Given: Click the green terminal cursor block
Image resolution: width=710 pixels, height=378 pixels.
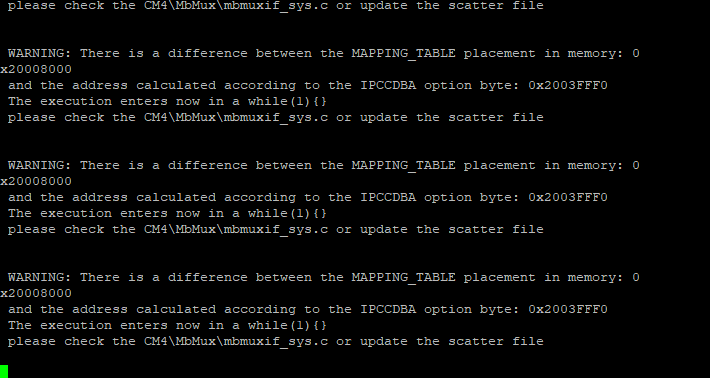Looking at the screenshot, I should pos(4,372).
